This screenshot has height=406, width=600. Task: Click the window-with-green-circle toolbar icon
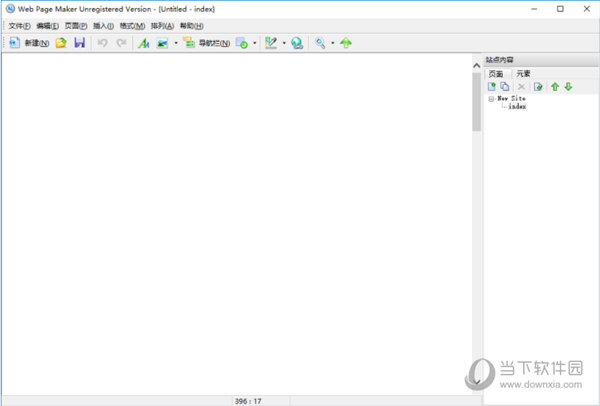[x=241, y=43]
